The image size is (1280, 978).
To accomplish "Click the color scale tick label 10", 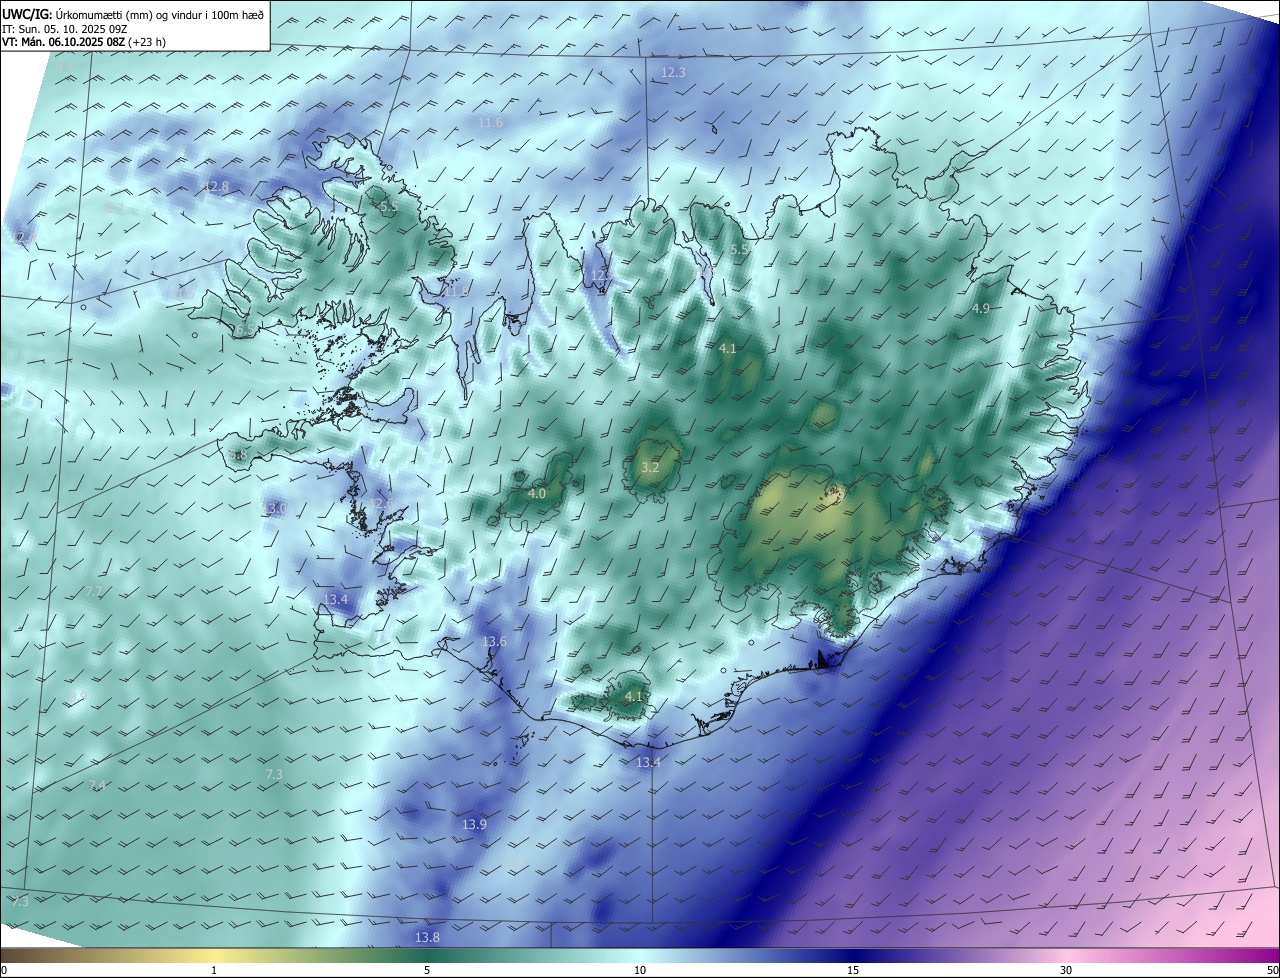I will pos(640,970).
